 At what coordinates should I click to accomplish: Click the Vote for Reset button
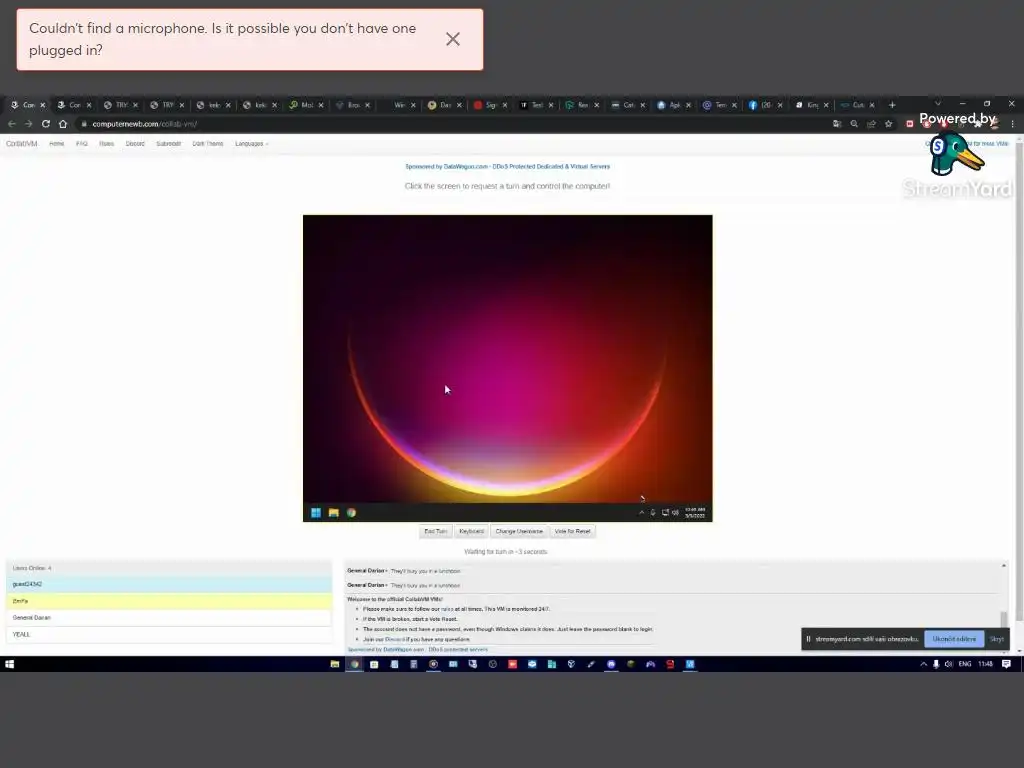coord(573,532)
